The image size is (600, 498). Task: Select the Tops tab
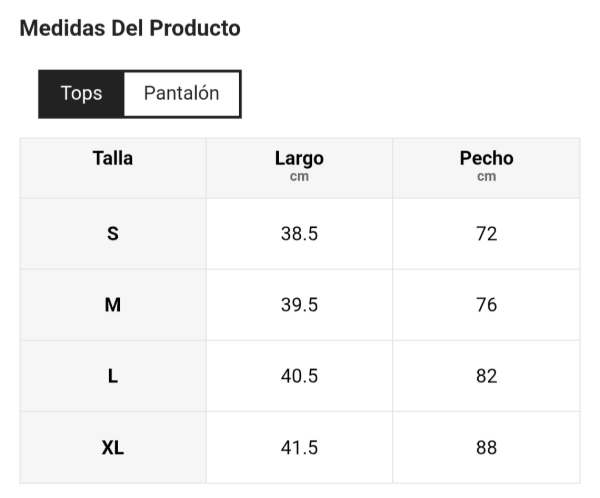point(81,94)
